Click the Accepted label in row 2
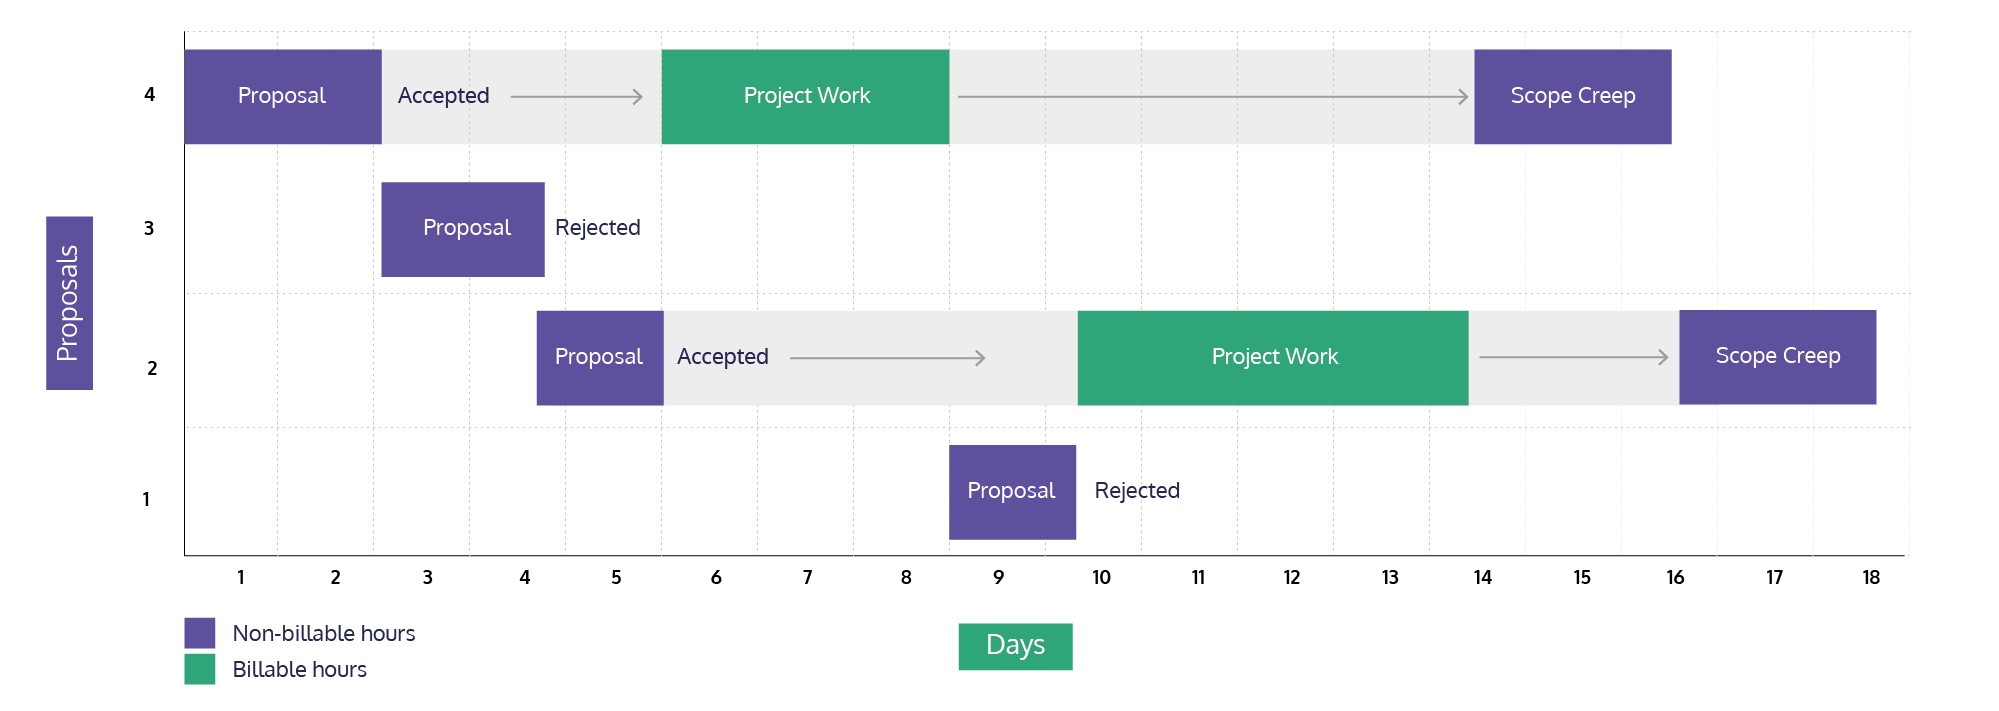This screenshot has width=1999, height=711. [x=722, y=357]
